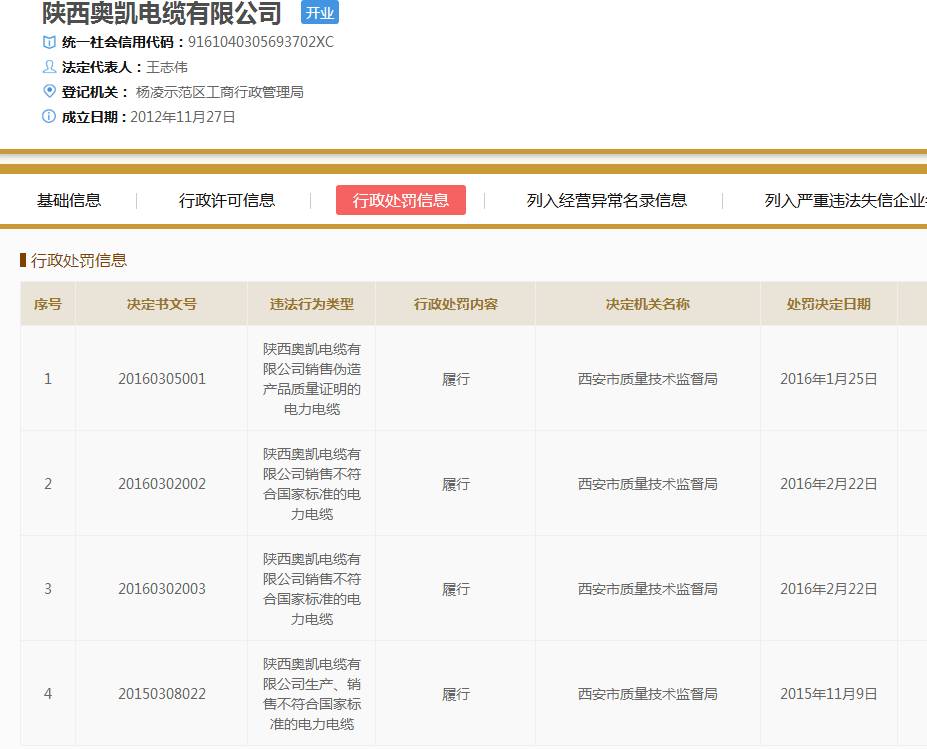The image size is (927, 749).
Task: Click the credit code book icon
Action: [x=49, y=42]
